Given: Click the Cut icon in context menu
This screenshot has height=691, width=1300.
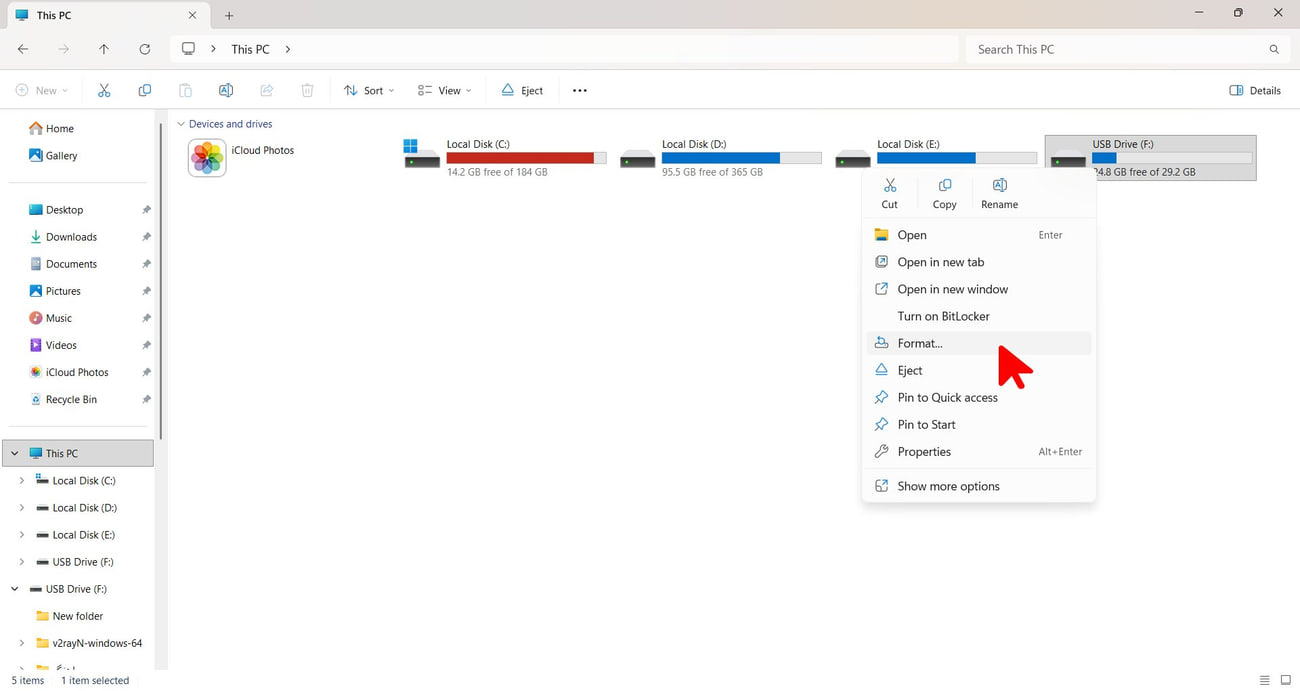Looking at the screenshot, I should [889, 186].
